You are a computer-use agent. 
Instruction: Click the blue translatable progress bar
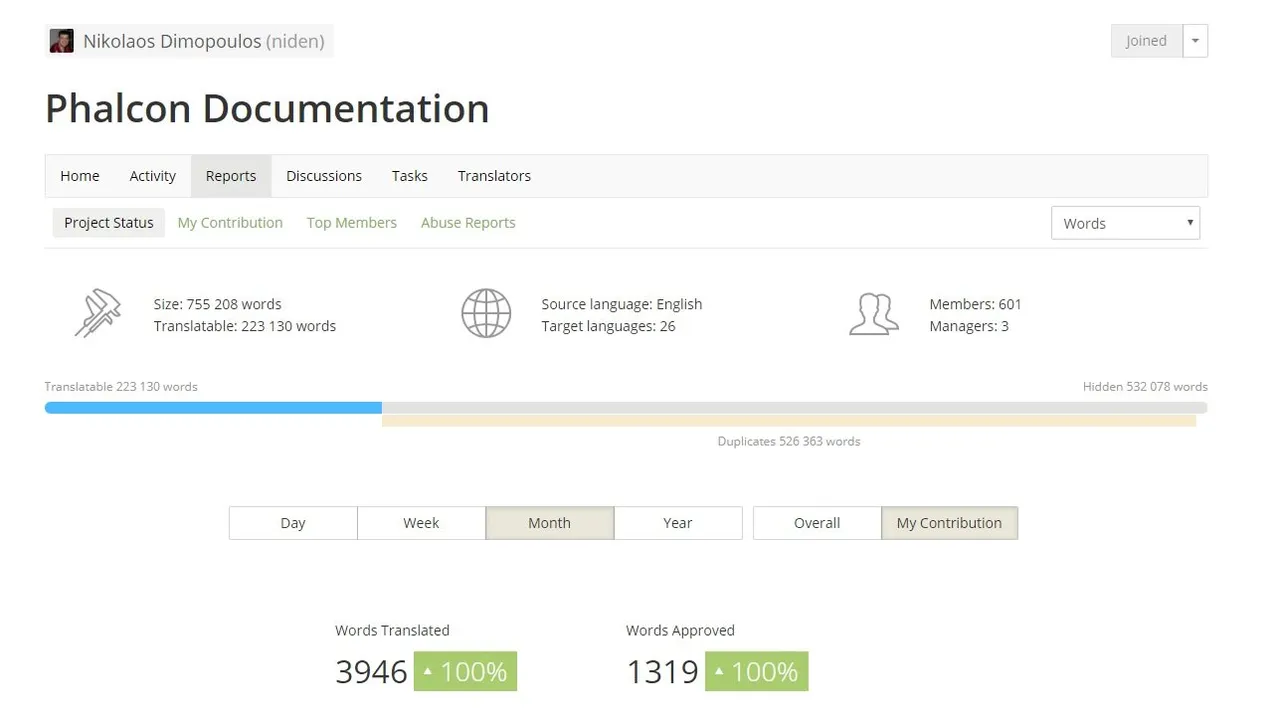point(213,408)
